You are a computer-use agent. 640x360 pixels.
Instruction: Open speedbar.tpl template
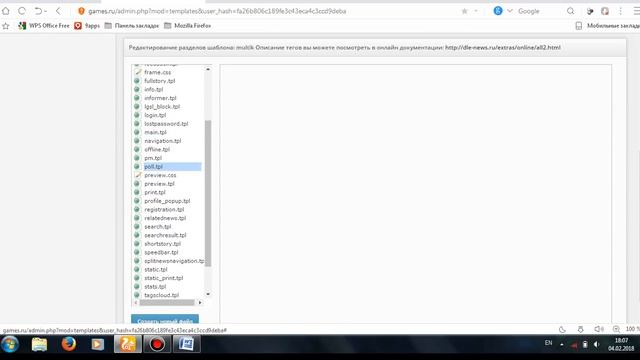[x=161, y=252]
